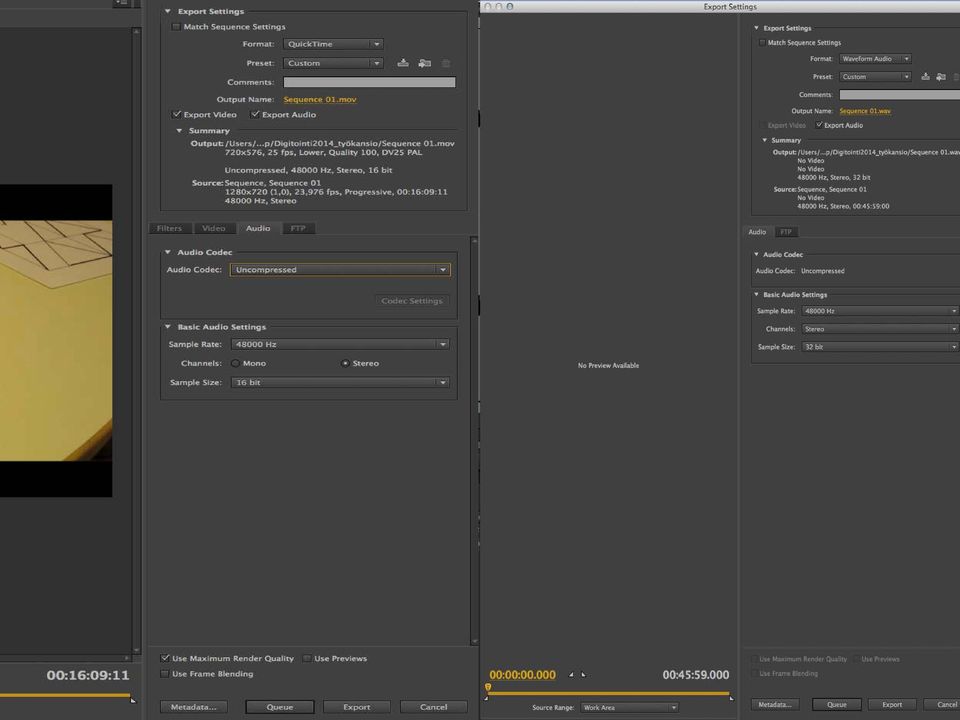Collapse Basic Audio Settings in the Waveform Audio window

(756, 294)
